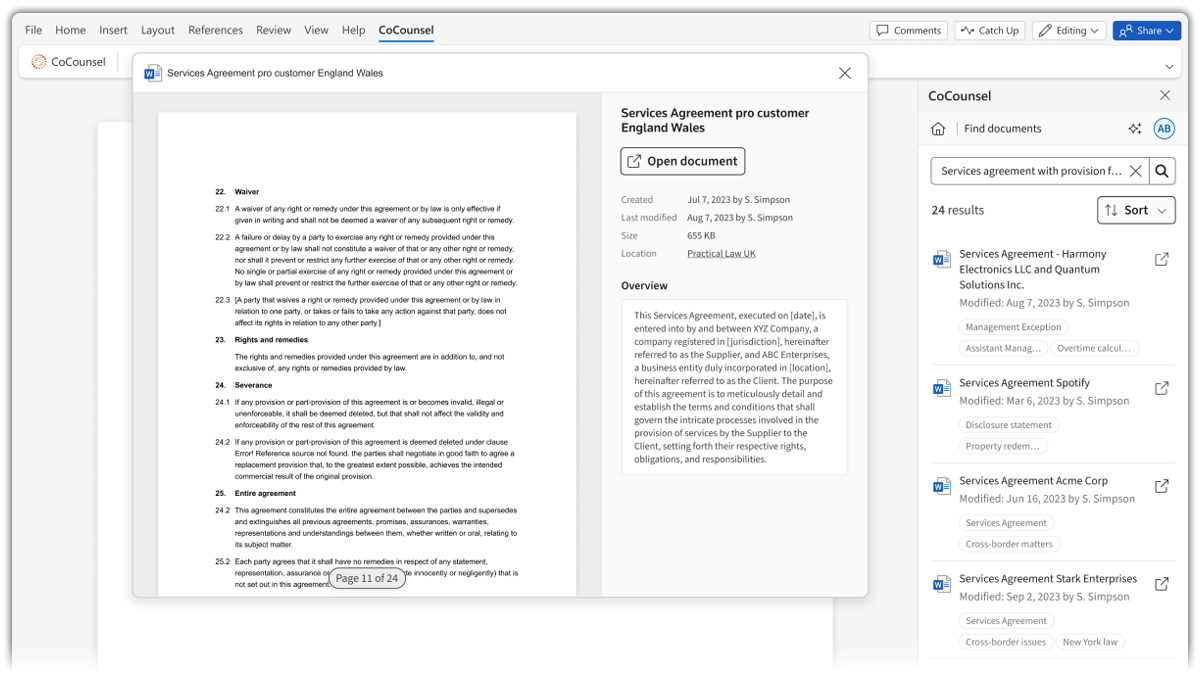1200x676 pixels.
Task: Select the Cross-border matters tag
Action: (x=1008, y=545)
